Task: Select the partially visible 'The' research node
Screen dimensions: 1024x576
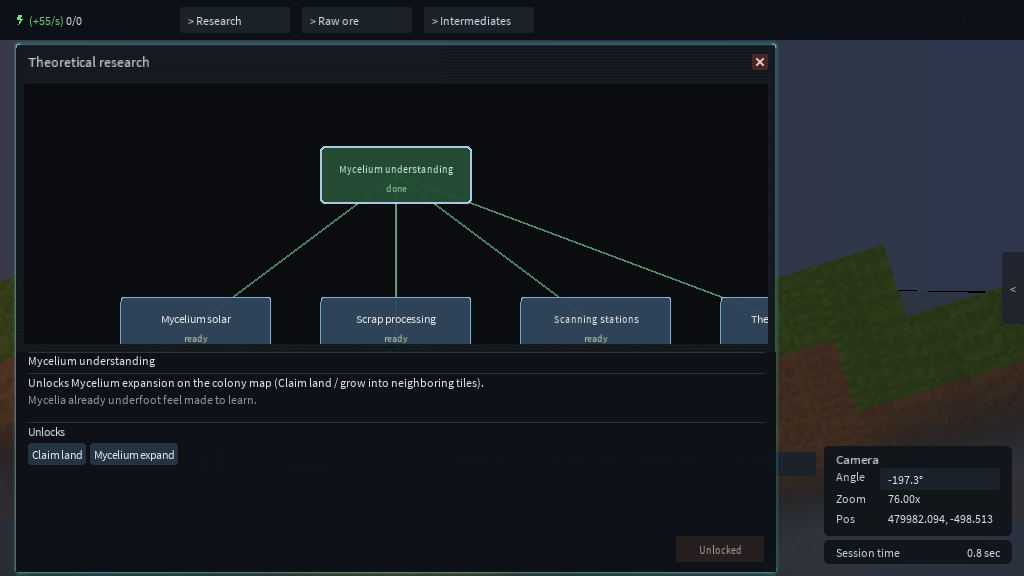Action: [x=744, y=321]
